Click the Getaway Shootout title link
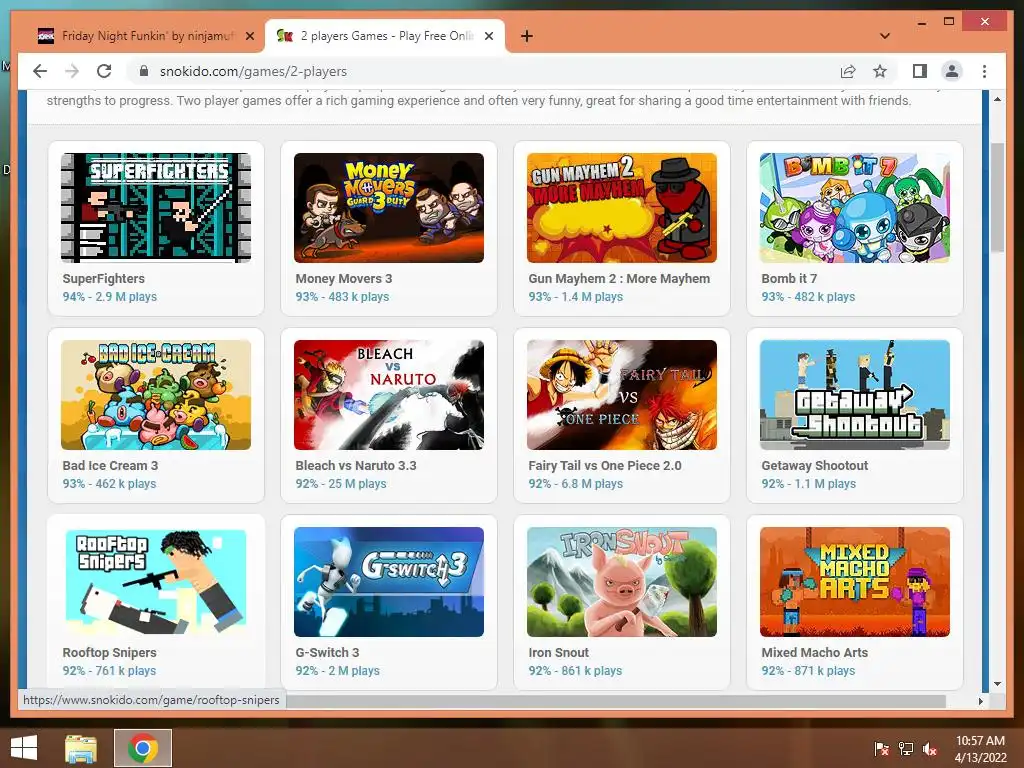 [x=814, y=466]
